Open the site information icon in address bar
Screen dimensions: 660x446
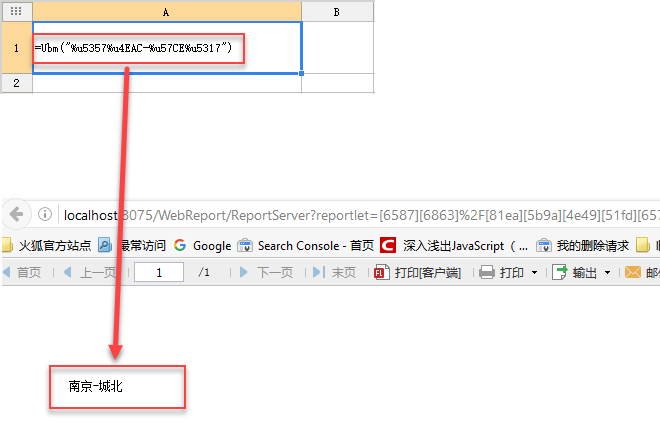tap(45, 215)
